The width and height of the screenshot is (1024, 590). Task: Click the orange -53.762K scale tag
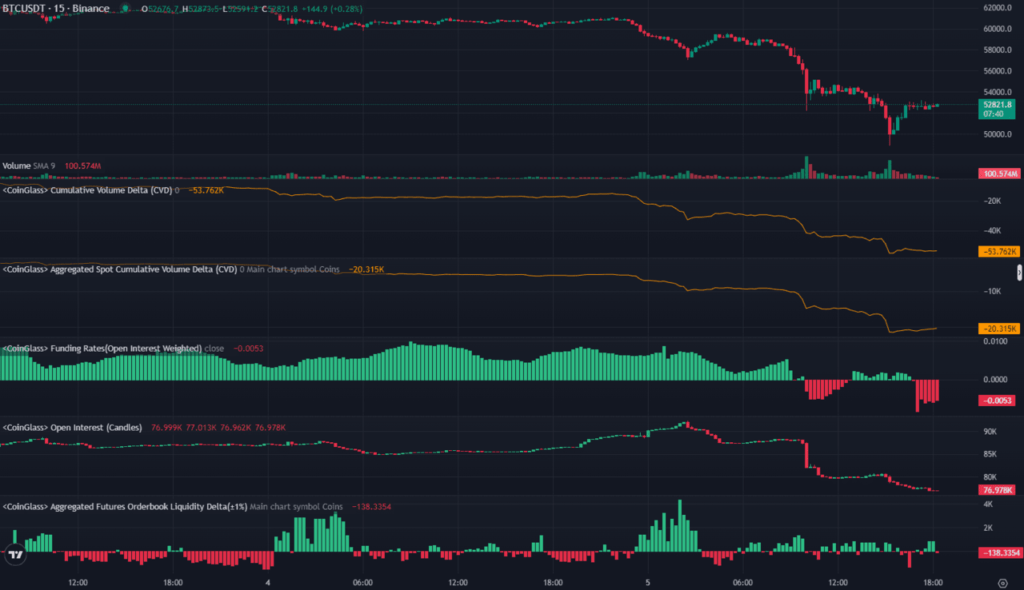(999, 252)
